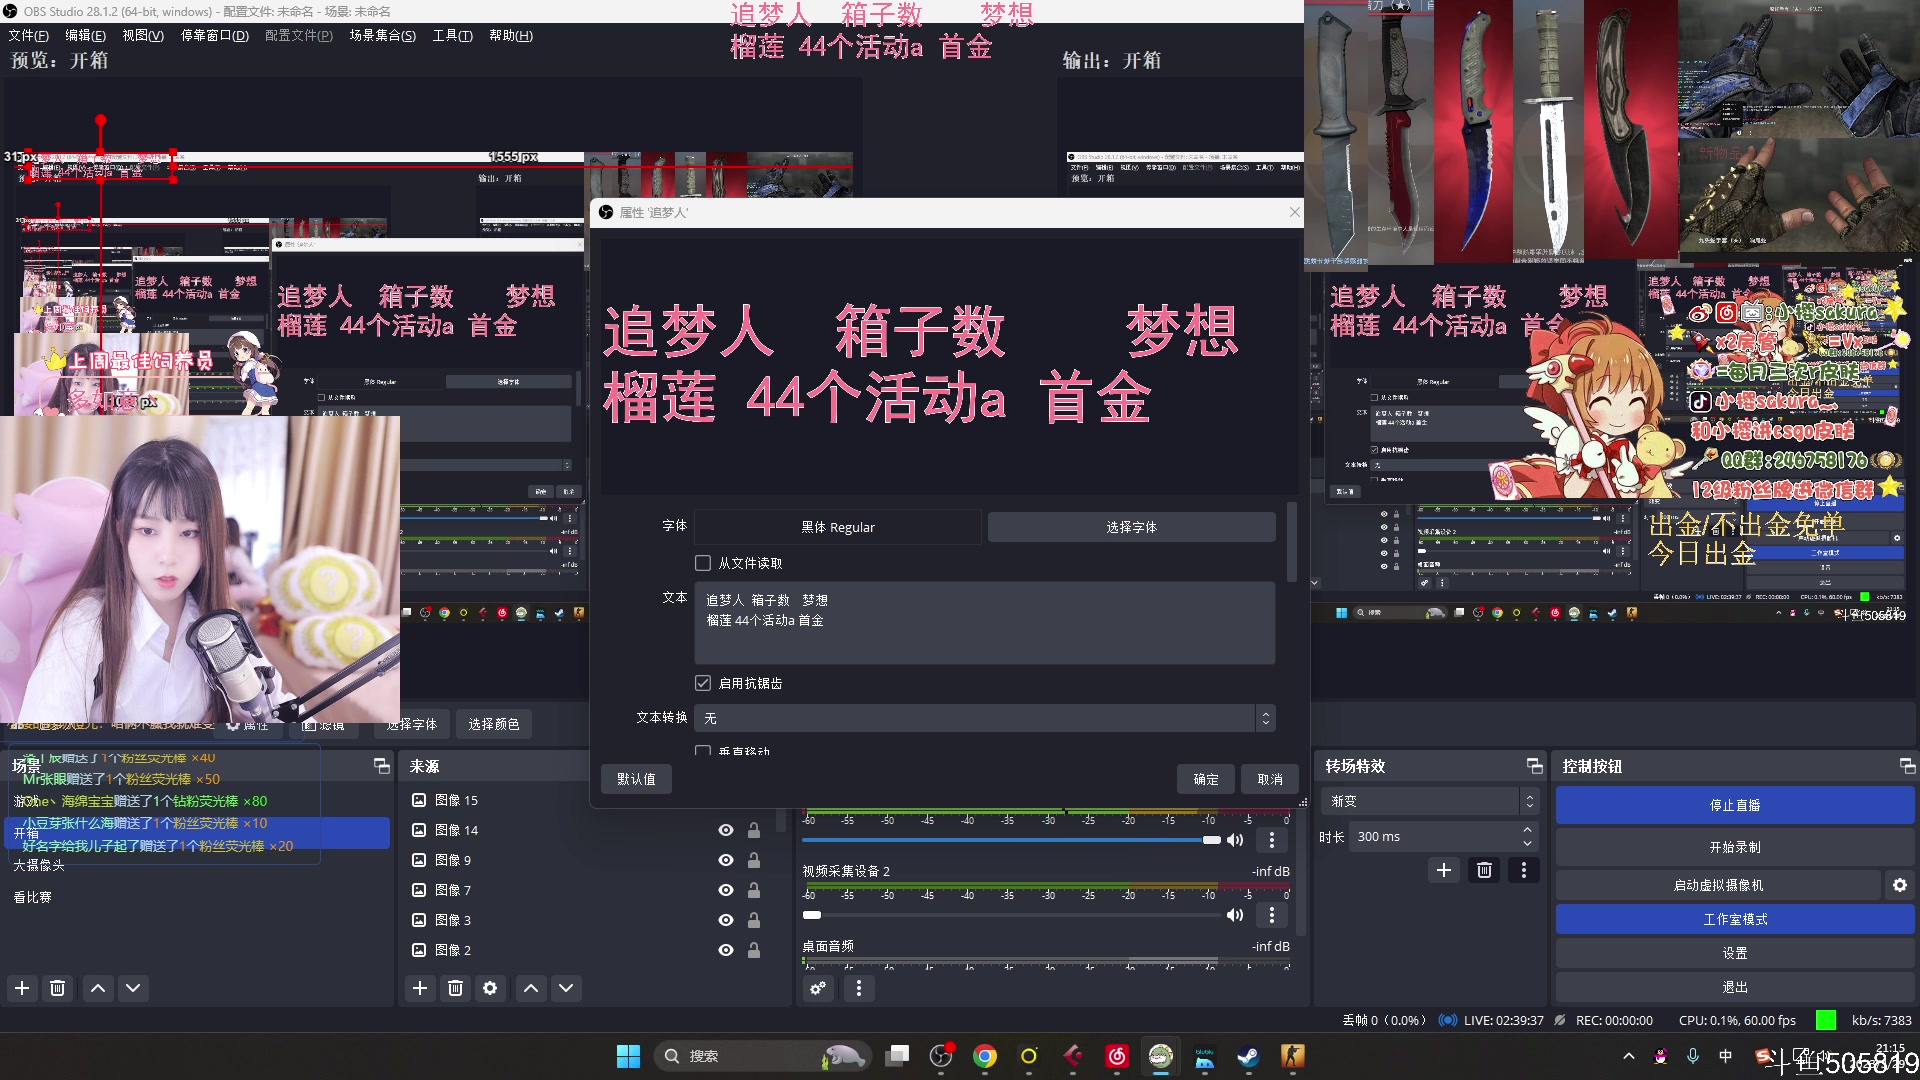The image size is (1920, 1080).
Task: Confirm the dialog with 确定
Action: point(1206,779)
